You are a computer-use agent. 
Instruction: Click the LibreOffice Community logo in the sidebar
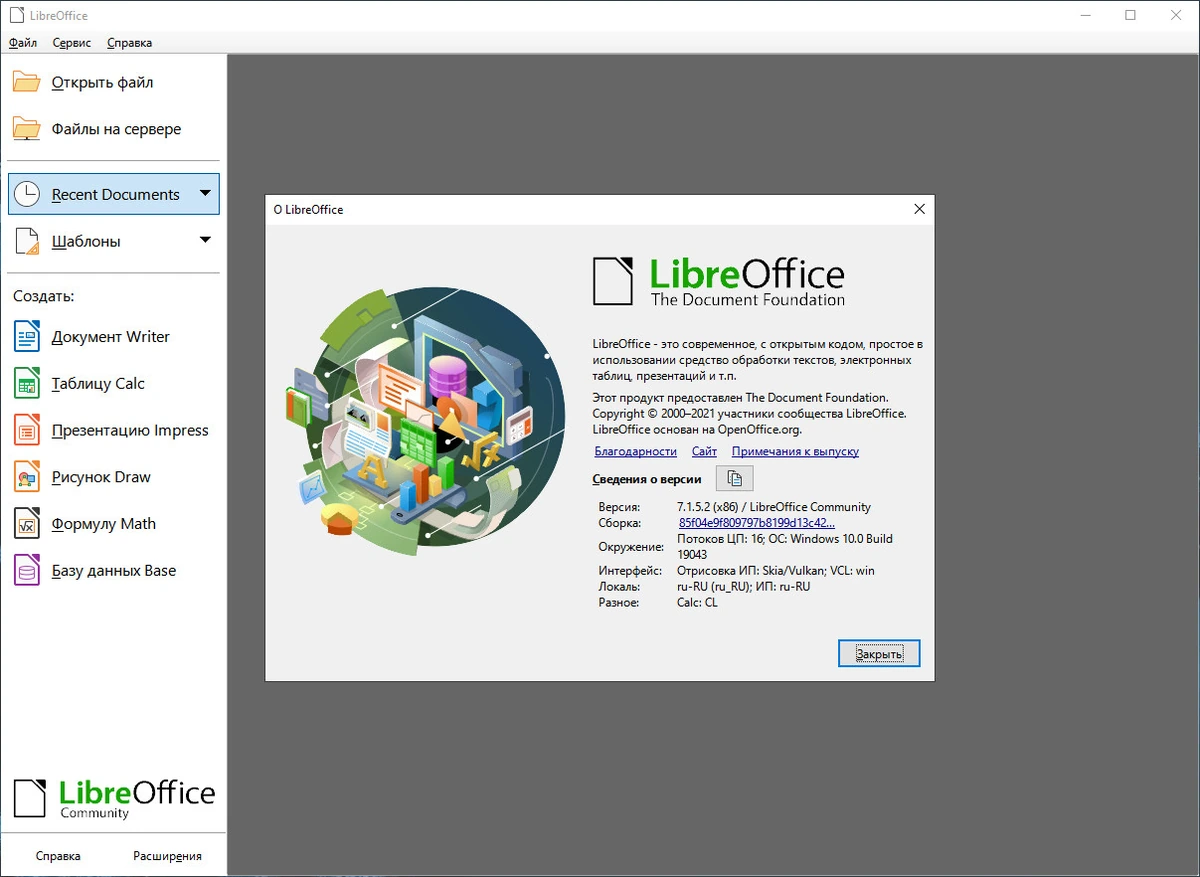[114, 798]
